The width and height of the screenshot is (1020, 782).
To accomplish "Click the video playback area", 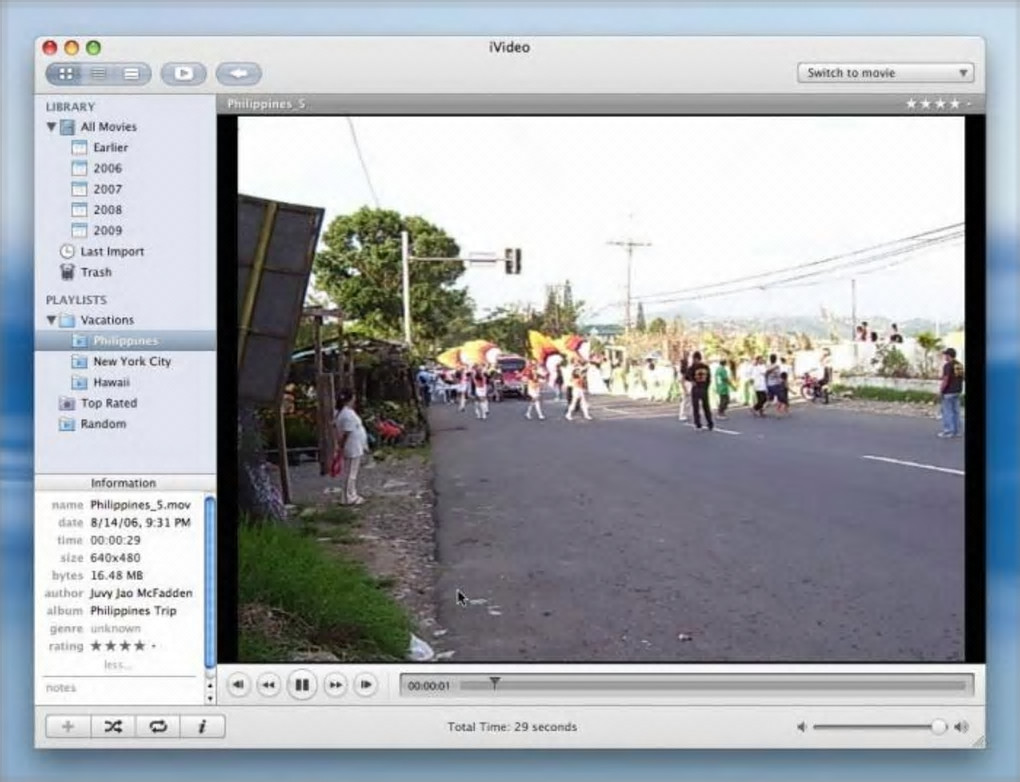I will (x=601, y=389).
